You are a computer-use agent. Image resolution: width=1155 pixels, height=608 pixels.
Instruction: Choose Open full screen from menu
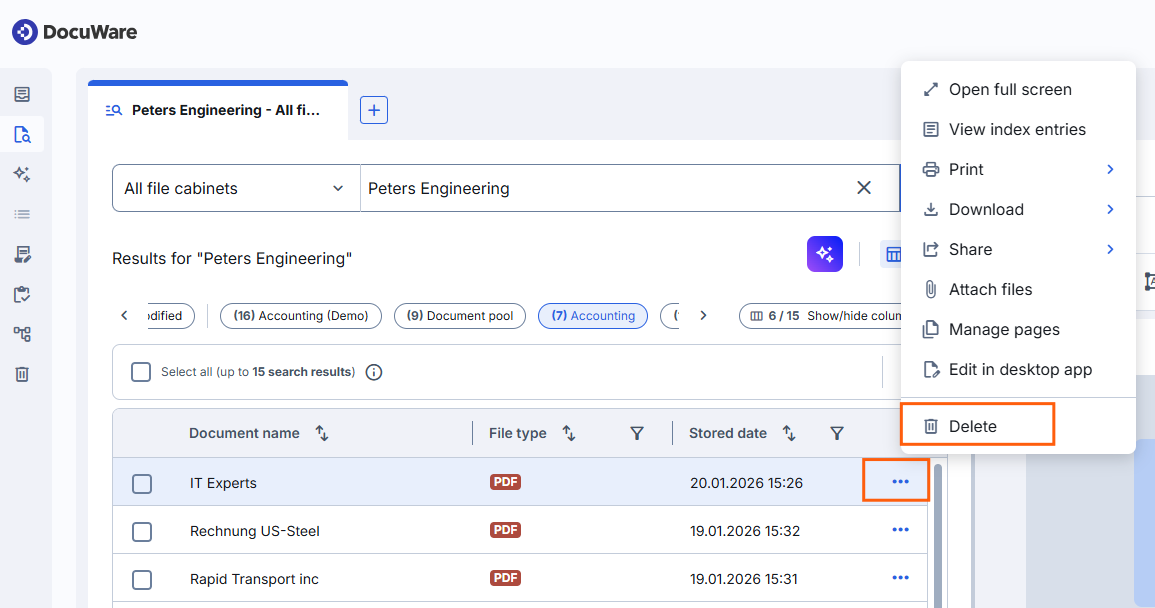pyautogui.click(x=1018, y=89)
